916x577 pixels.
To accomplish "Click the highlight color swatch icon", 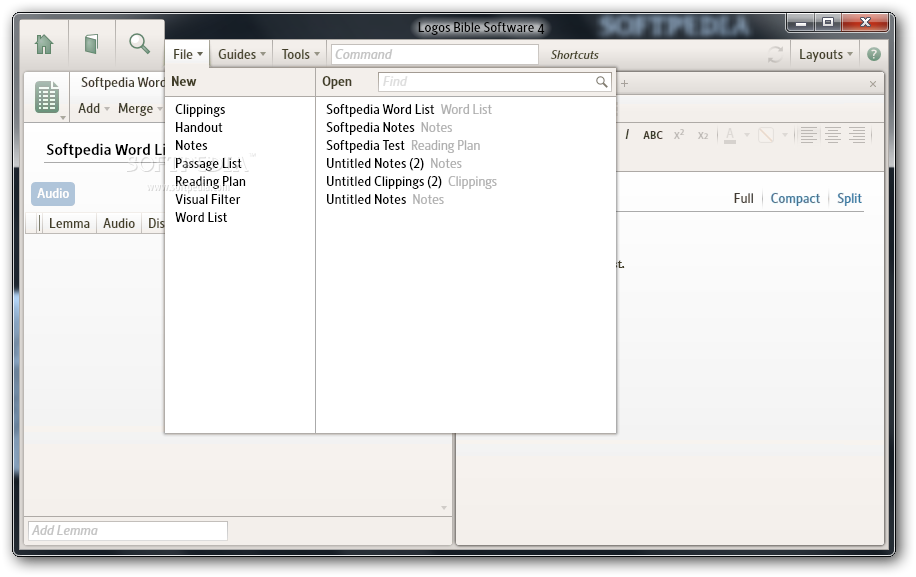I will 766,135.
